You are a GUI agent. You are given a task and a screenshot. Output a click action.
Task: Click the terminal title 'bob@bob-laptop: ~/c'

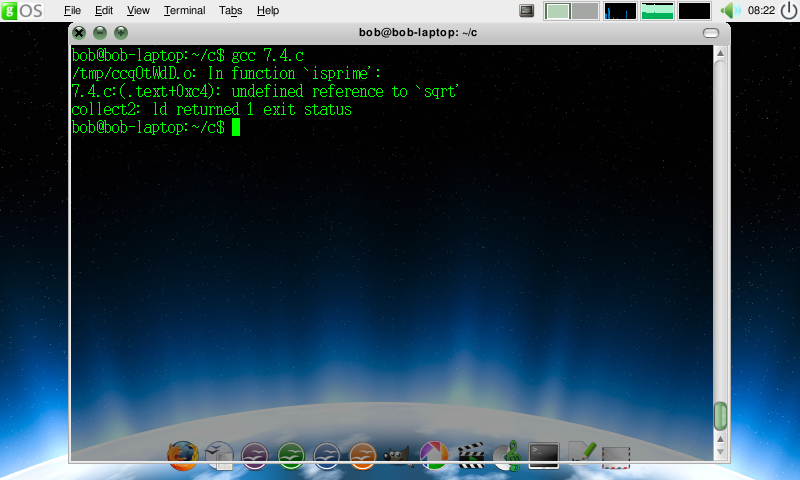(418, 33)
